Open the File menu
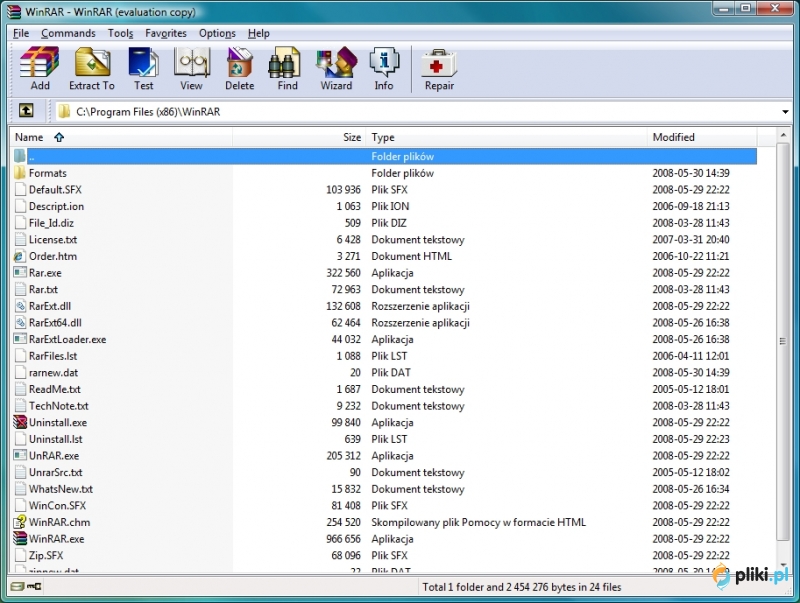The image size is (800, 603). point(21,33)
